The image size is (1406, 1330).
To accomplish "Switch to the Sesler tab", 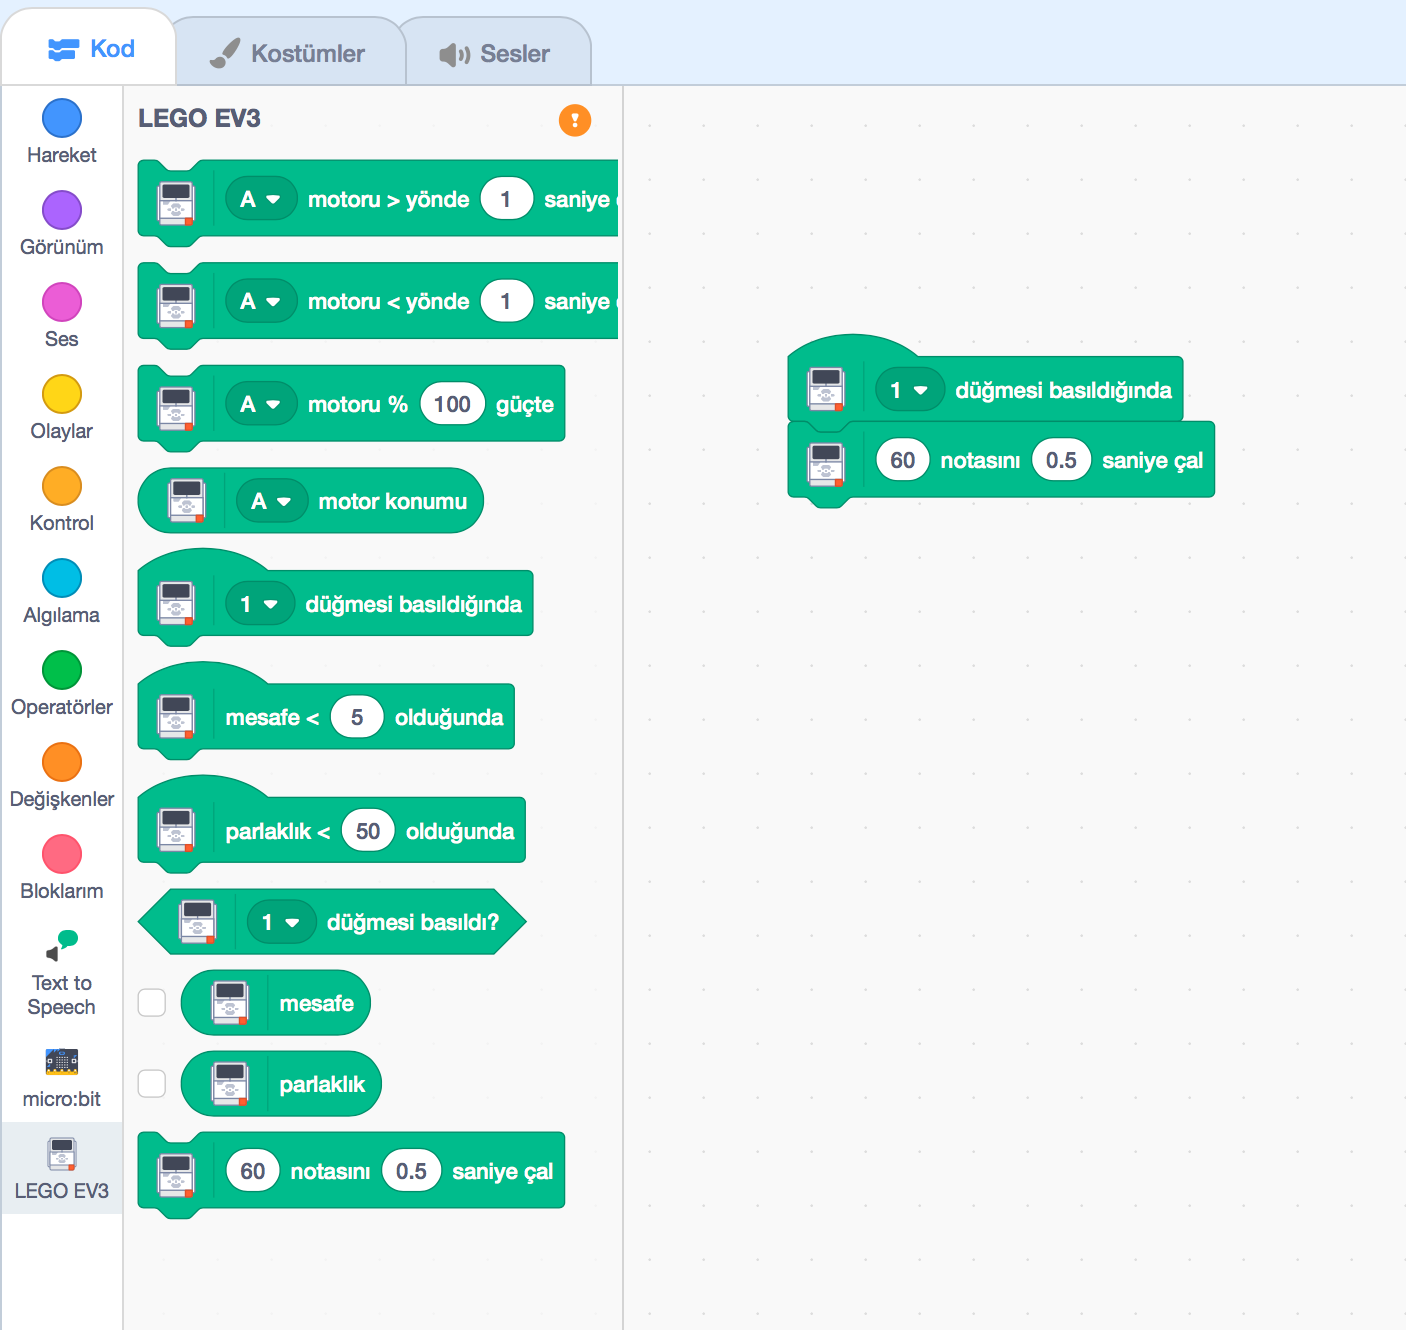I will pyautogui.click(x=496, y=53).
